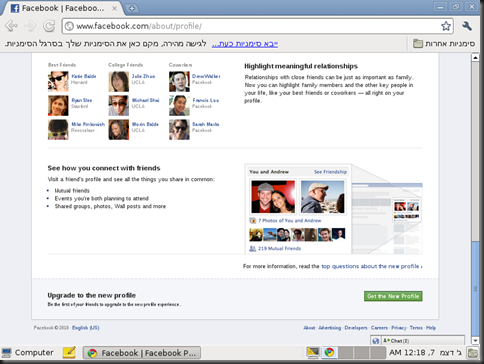Click the photos icon beside 7 Photos

click(253, 221)
